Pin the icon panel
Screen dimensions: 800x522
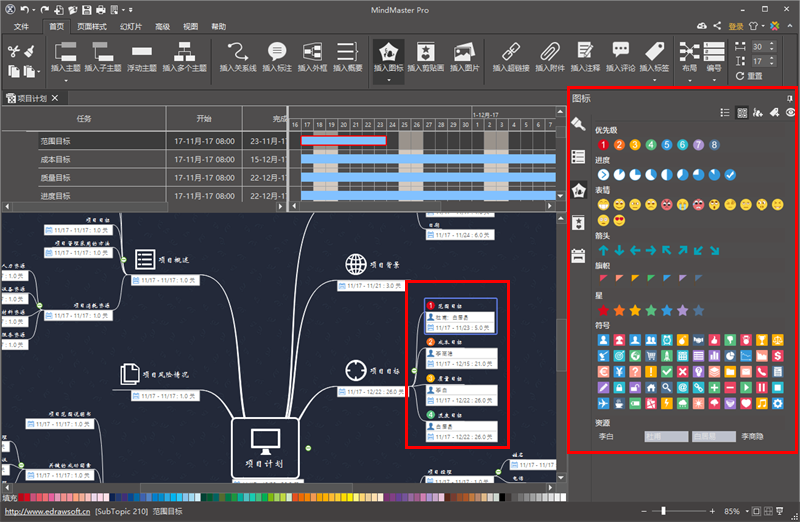click(x=789, y=98)
